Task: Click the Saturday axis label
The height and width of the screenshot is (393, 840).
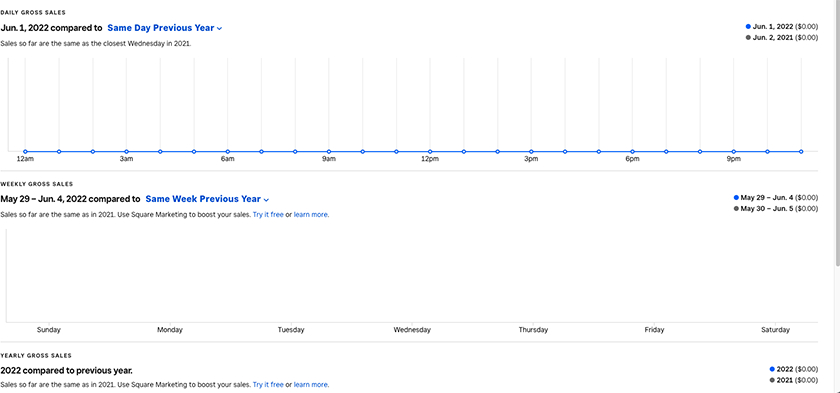Action: click(x=776, y=330)
